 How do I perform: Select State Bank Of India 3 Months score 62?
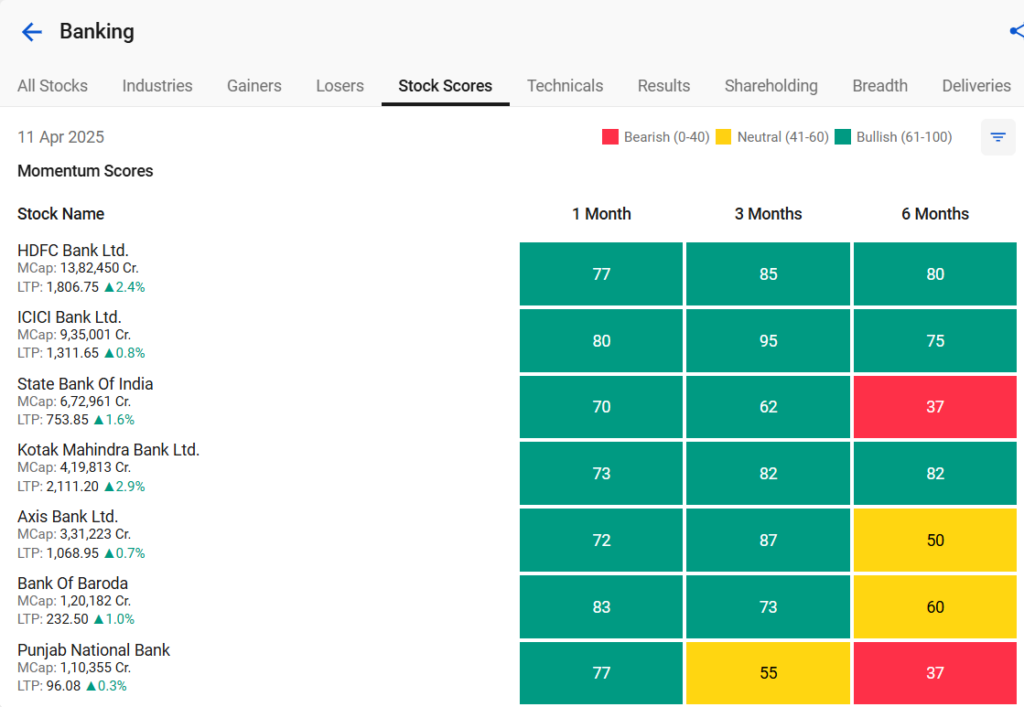click(768, 407)
